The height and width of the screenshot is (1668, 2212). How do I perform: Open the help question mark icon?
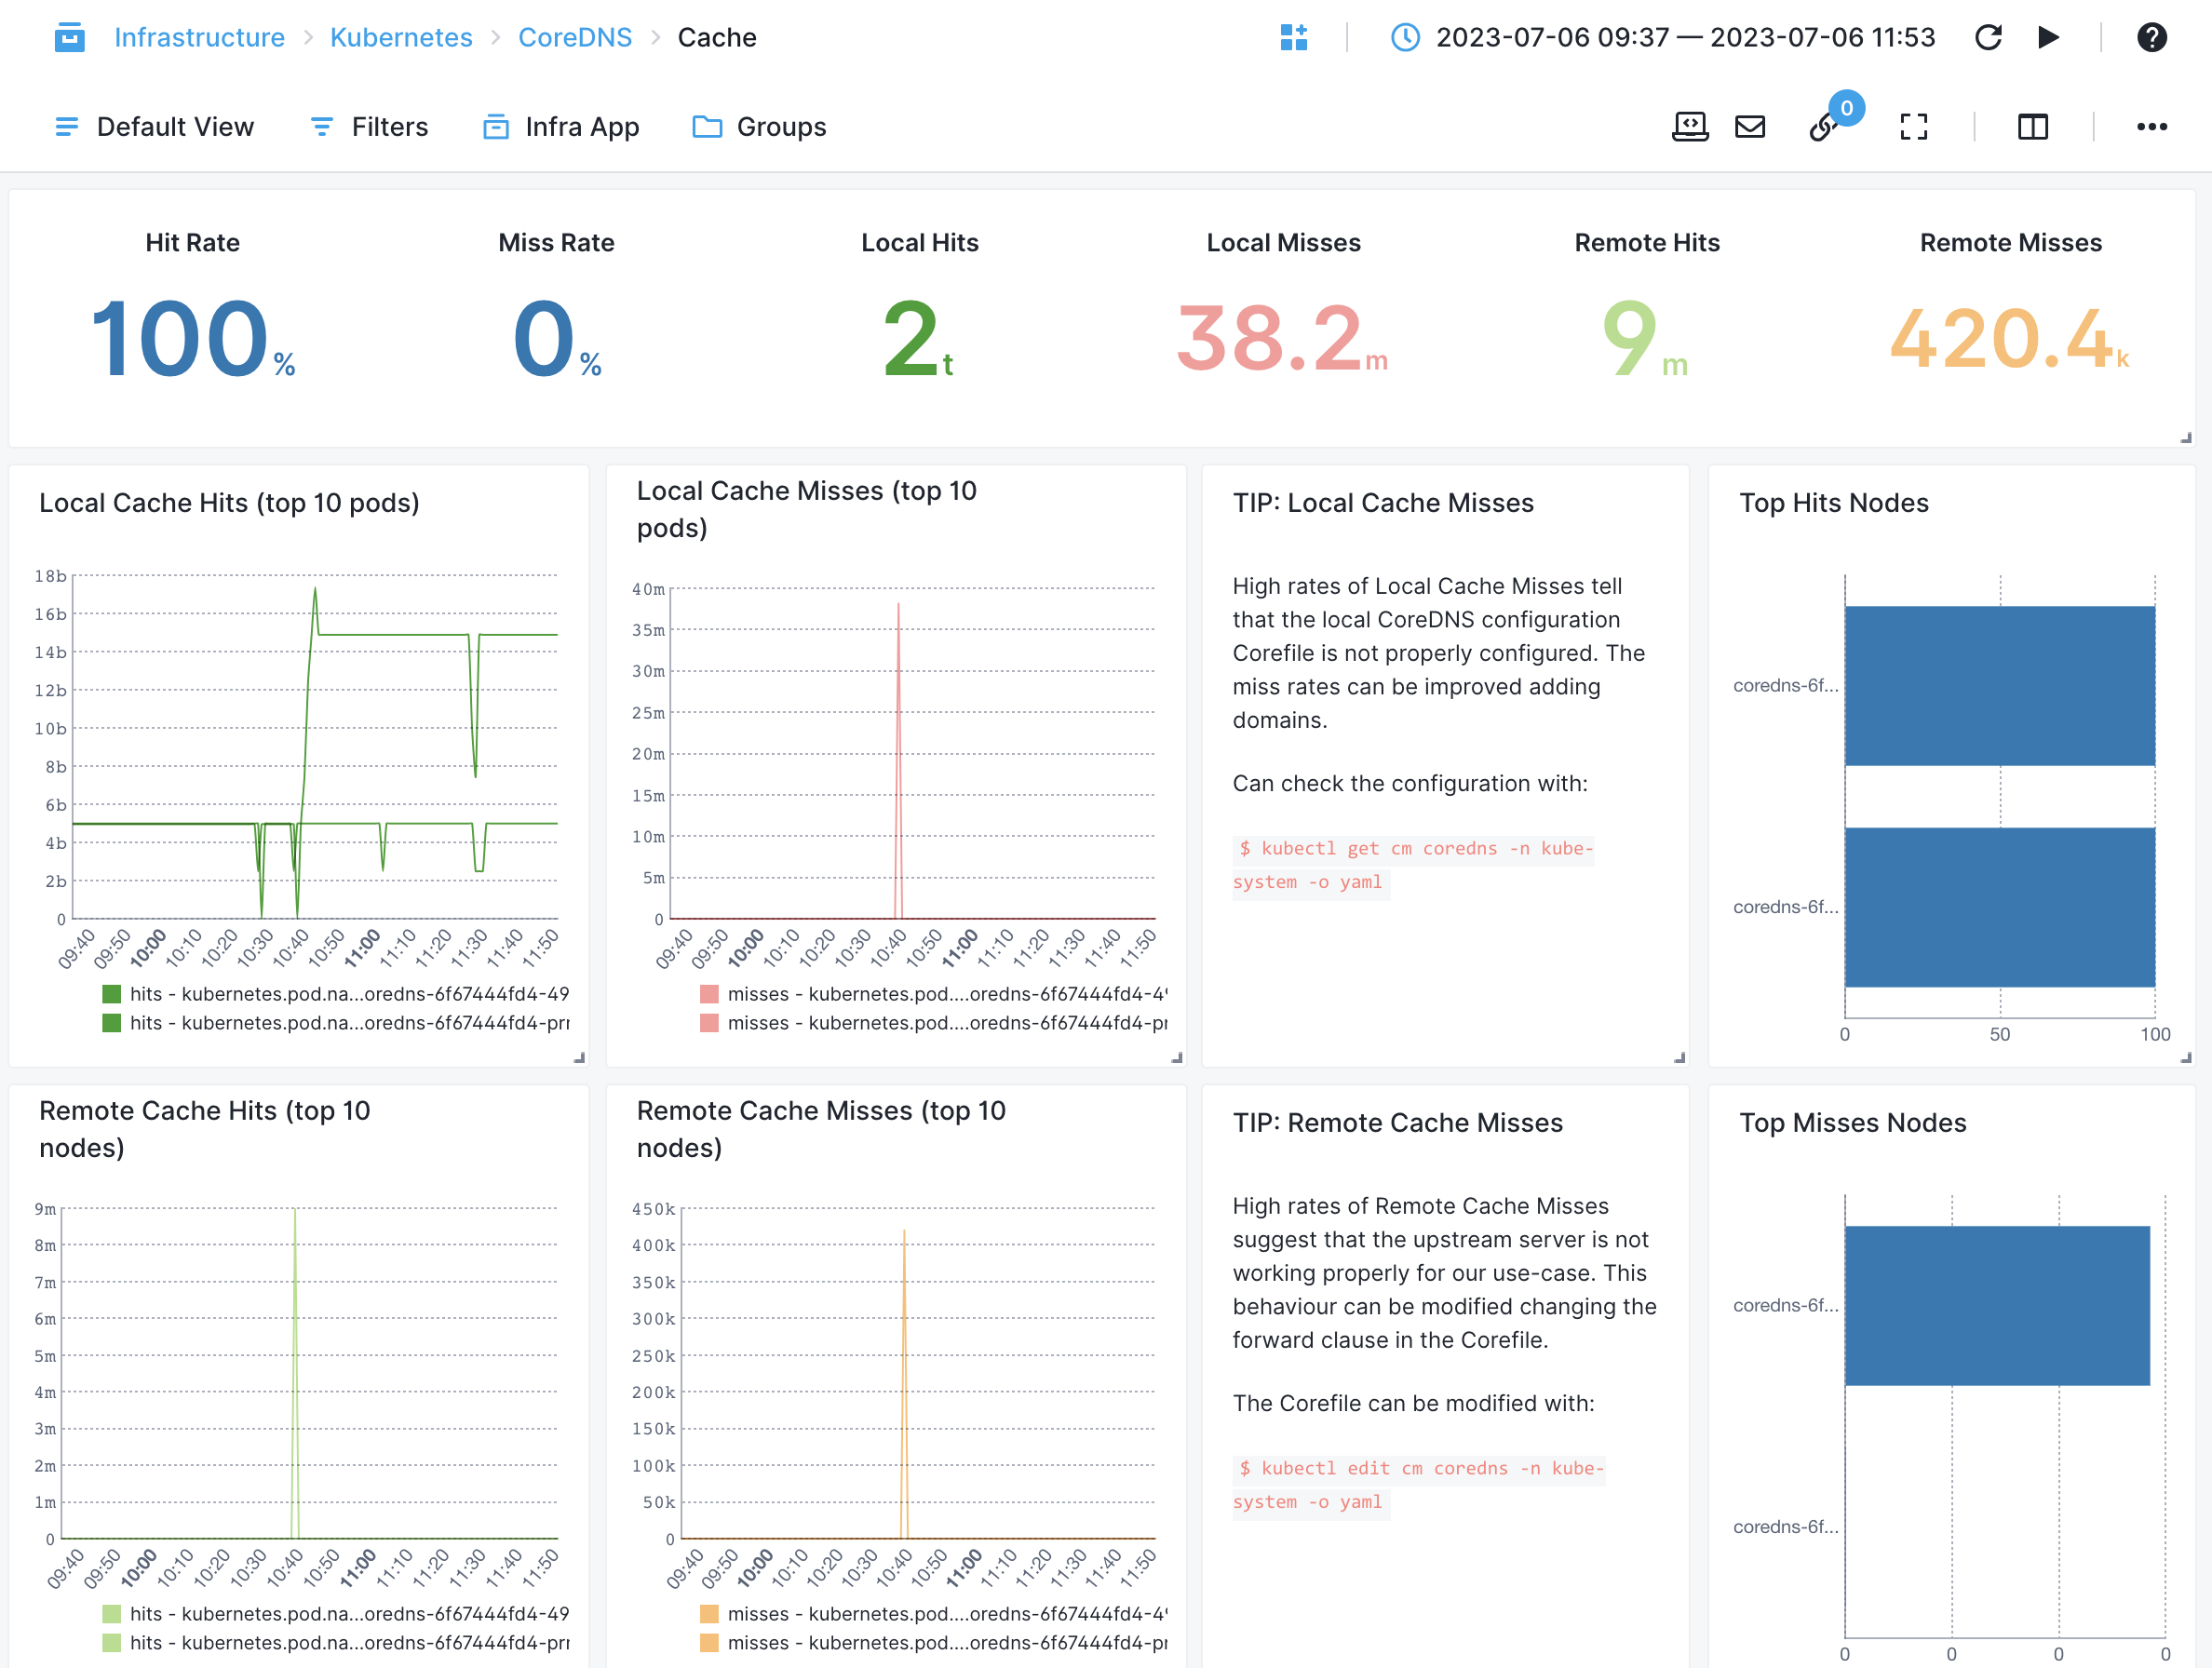(x=2151, y=37)
